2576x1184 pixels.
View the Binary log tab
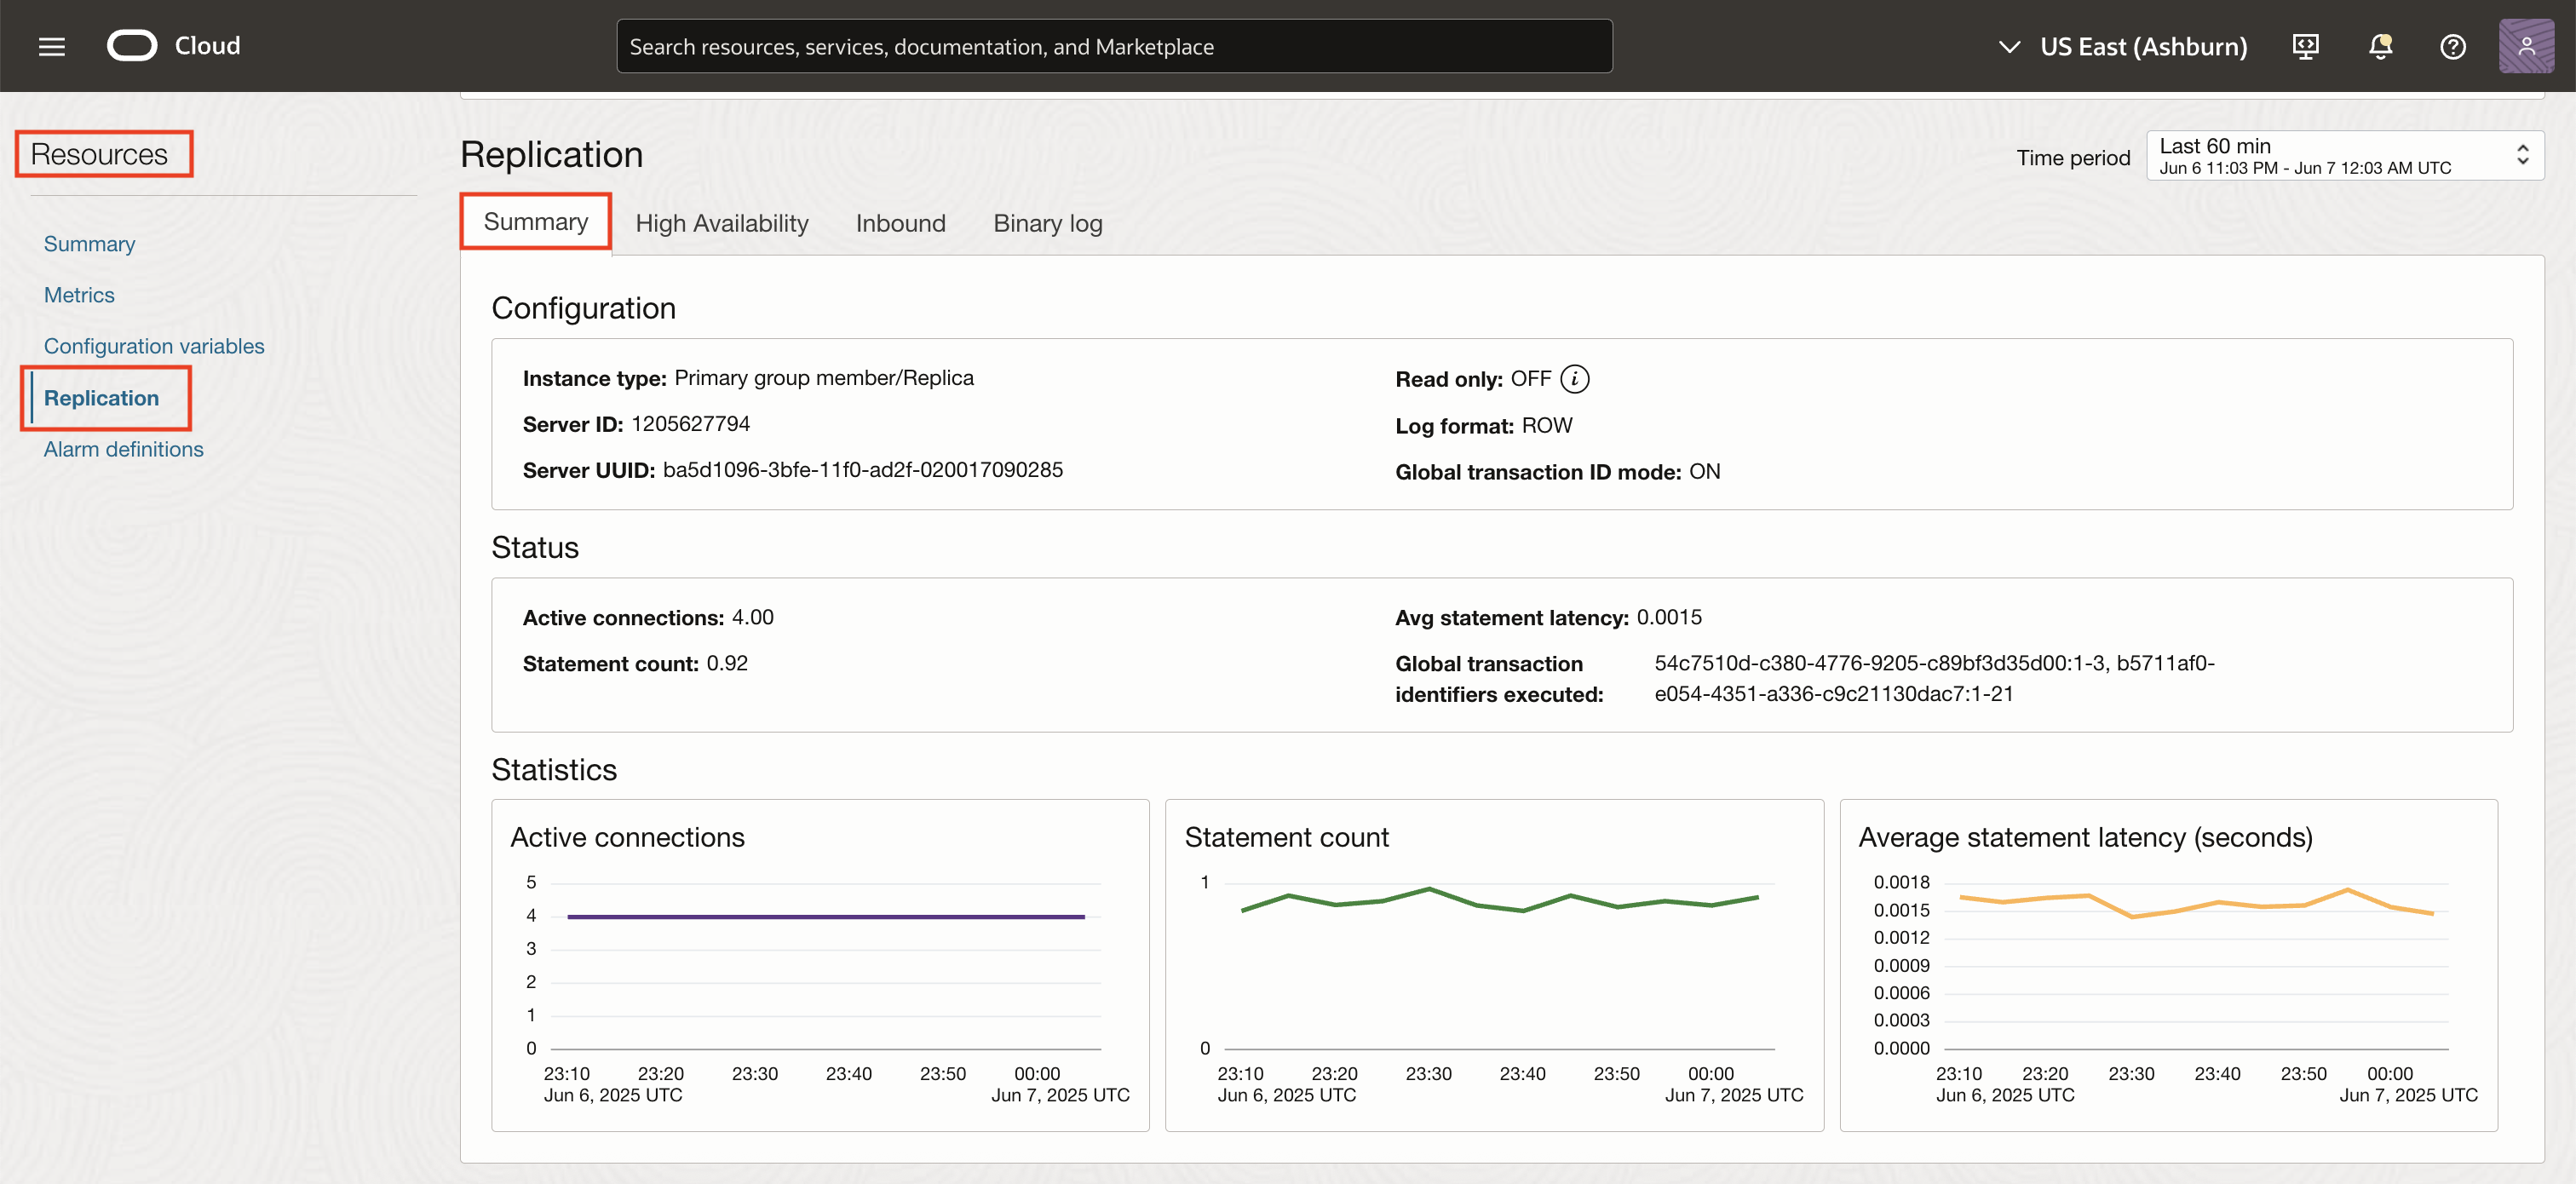tap(1047, 223)
